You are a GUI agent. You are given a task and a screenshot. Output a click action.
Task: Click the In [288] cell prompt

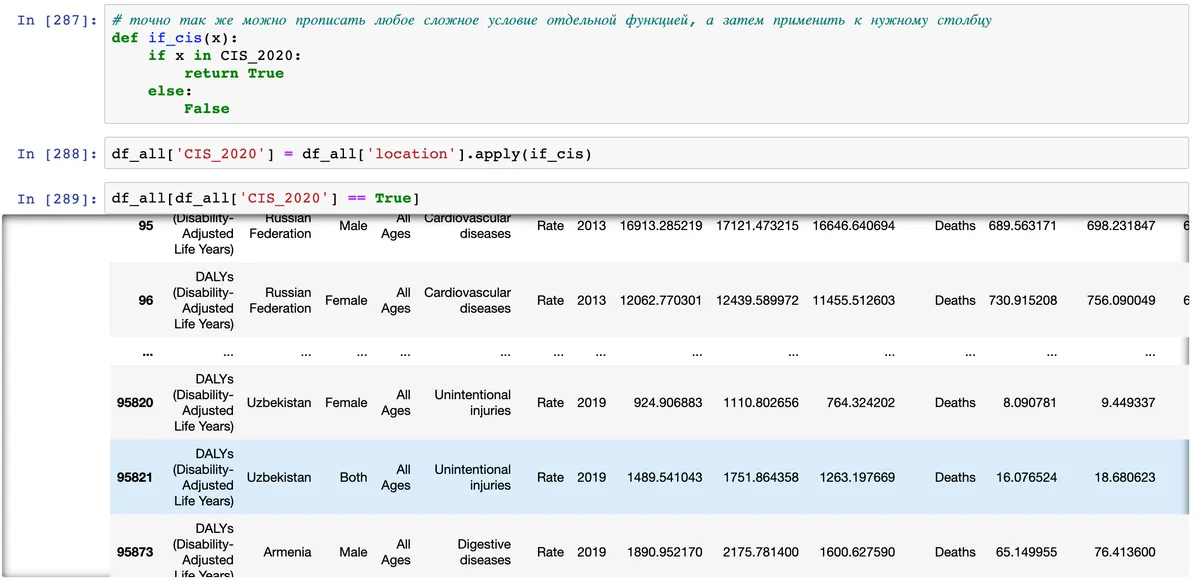click(58, 154)
